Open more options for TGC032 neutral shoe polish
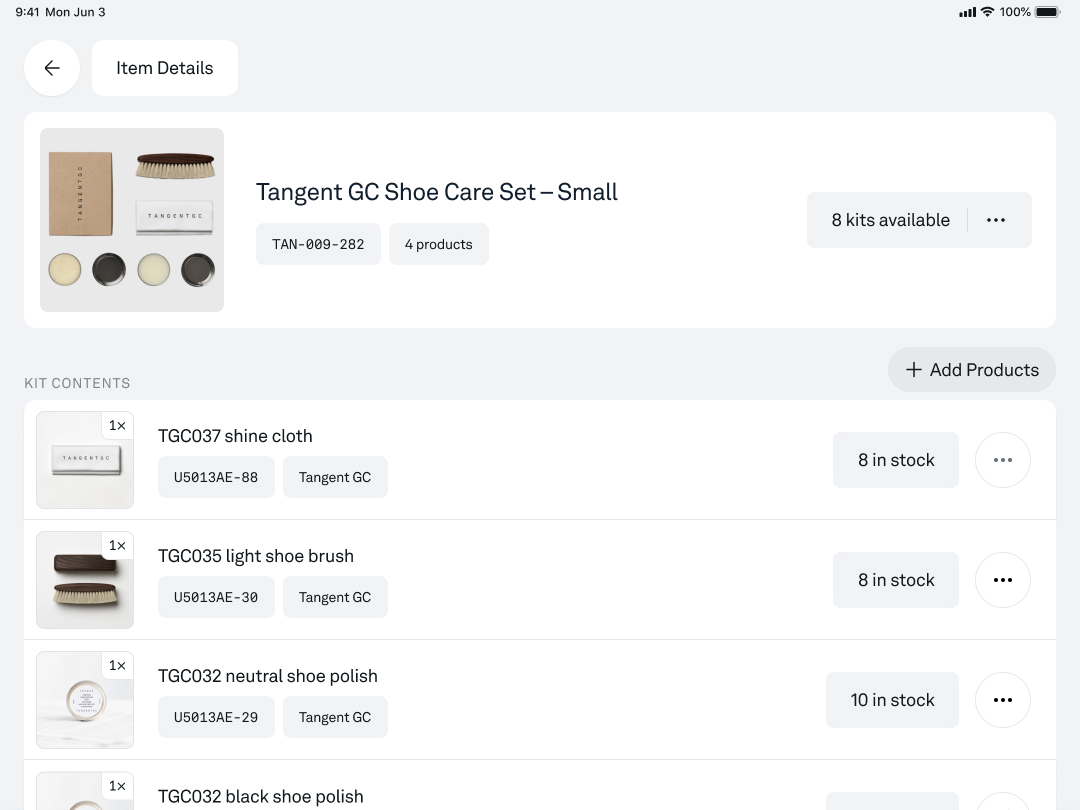1080x810 pixels. click(x=1003, y=700)
